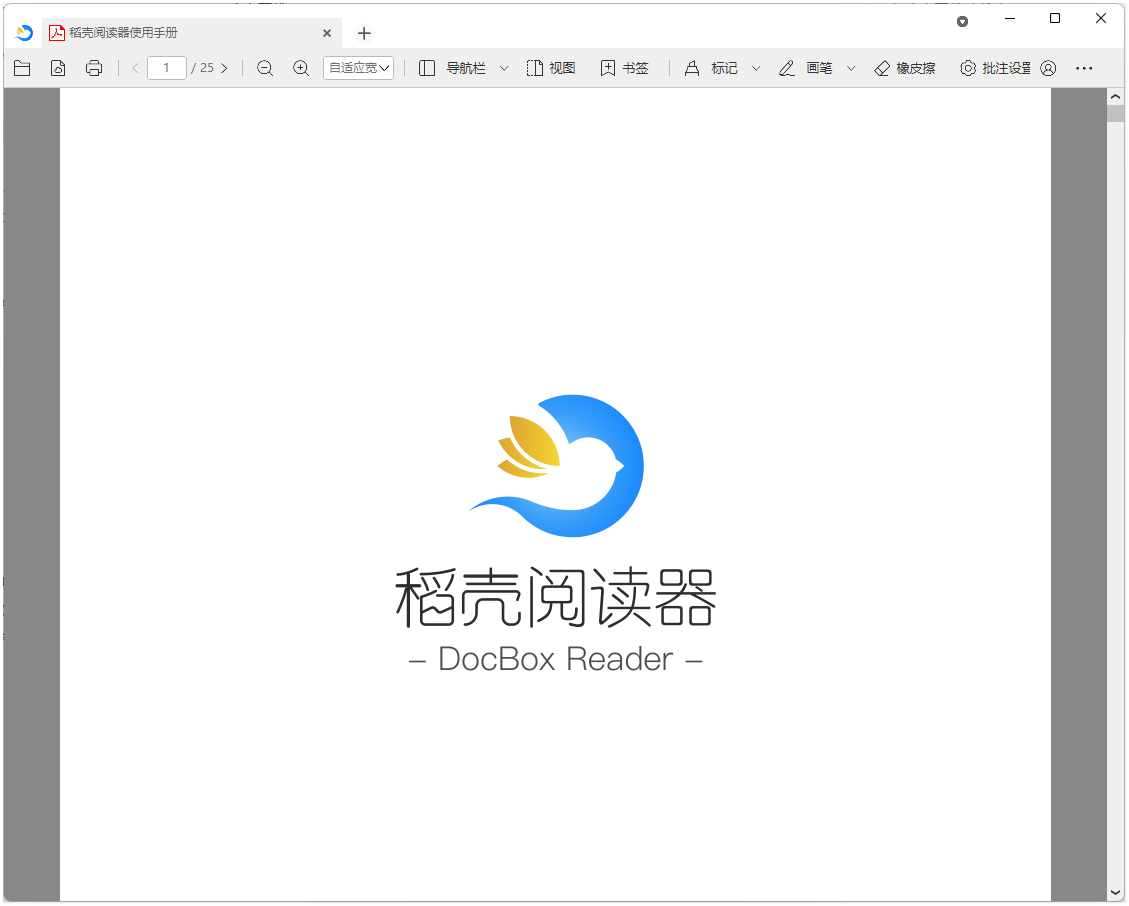Select the 橡皮擦 eraser tool
This screenshot has width=1129, height=906.
[904, 68]
